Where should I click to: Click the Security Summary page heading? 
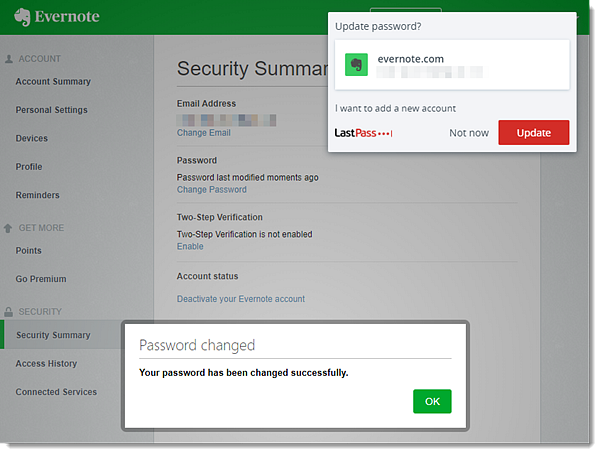[x=253, y=69]
